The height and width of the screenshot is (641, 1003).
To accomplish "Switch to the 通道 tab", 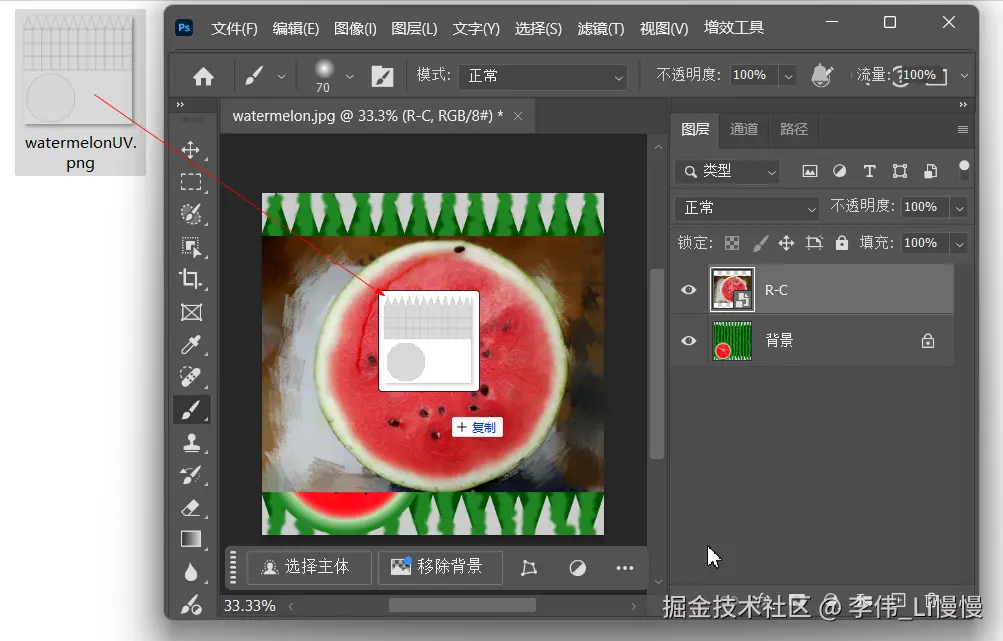I will [x=744, y=129].
